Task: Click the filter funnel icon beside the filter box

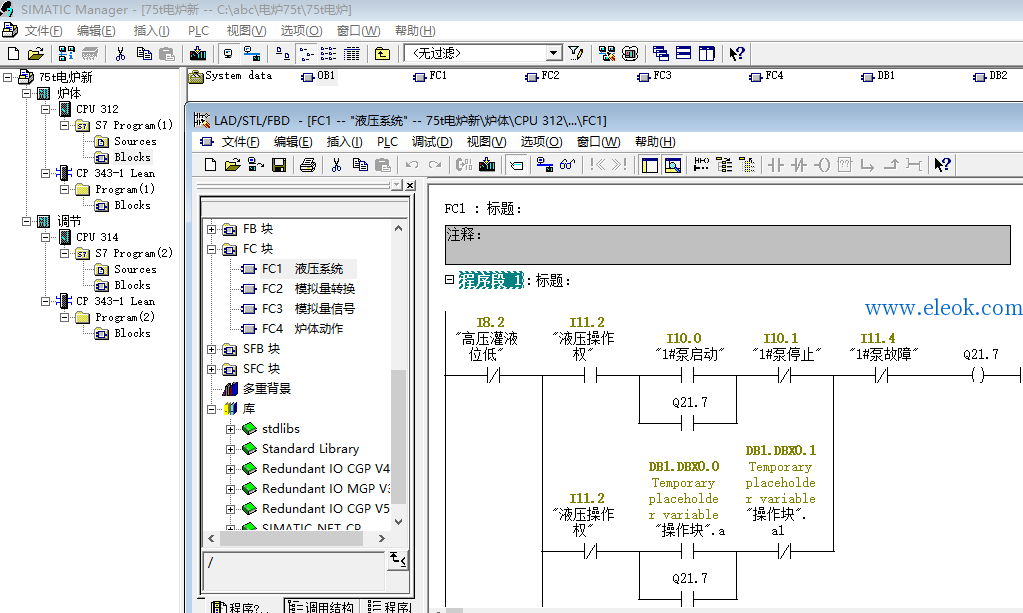Action: tap(575, 53)
